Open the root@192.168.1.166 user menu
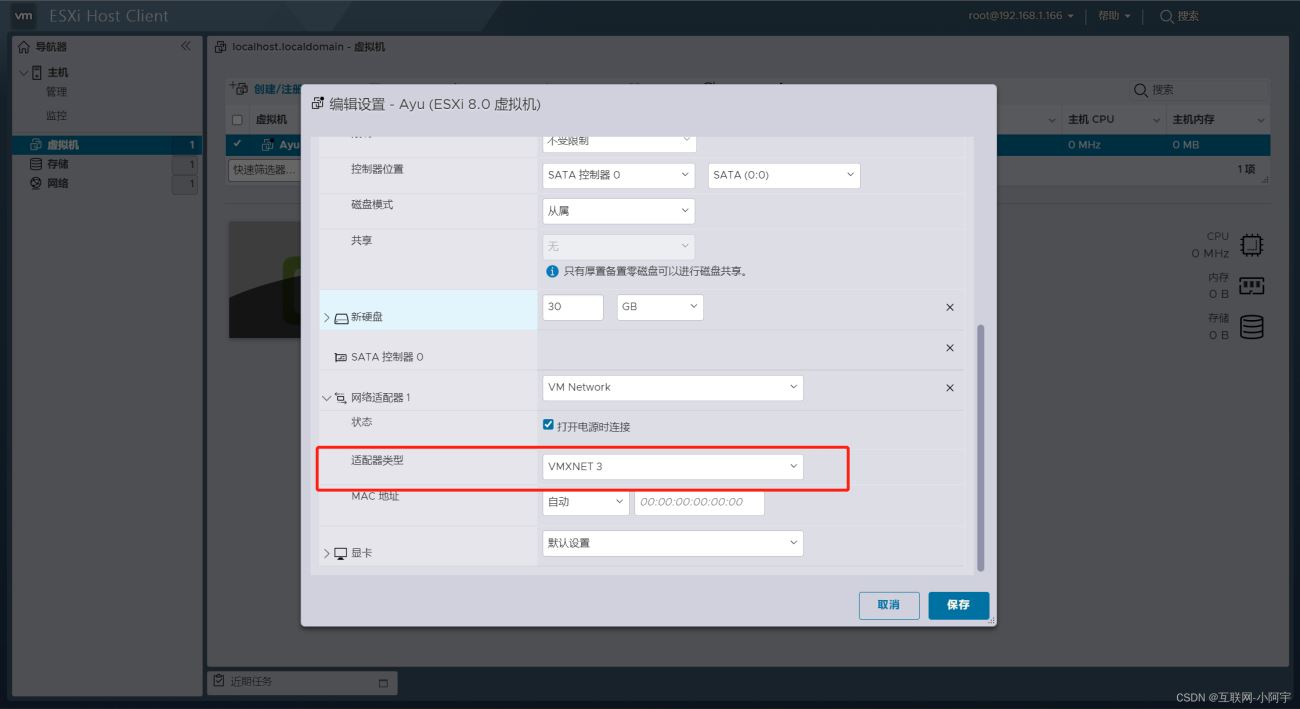This screenshot has height=709, width=1300. coord(1021,16)
